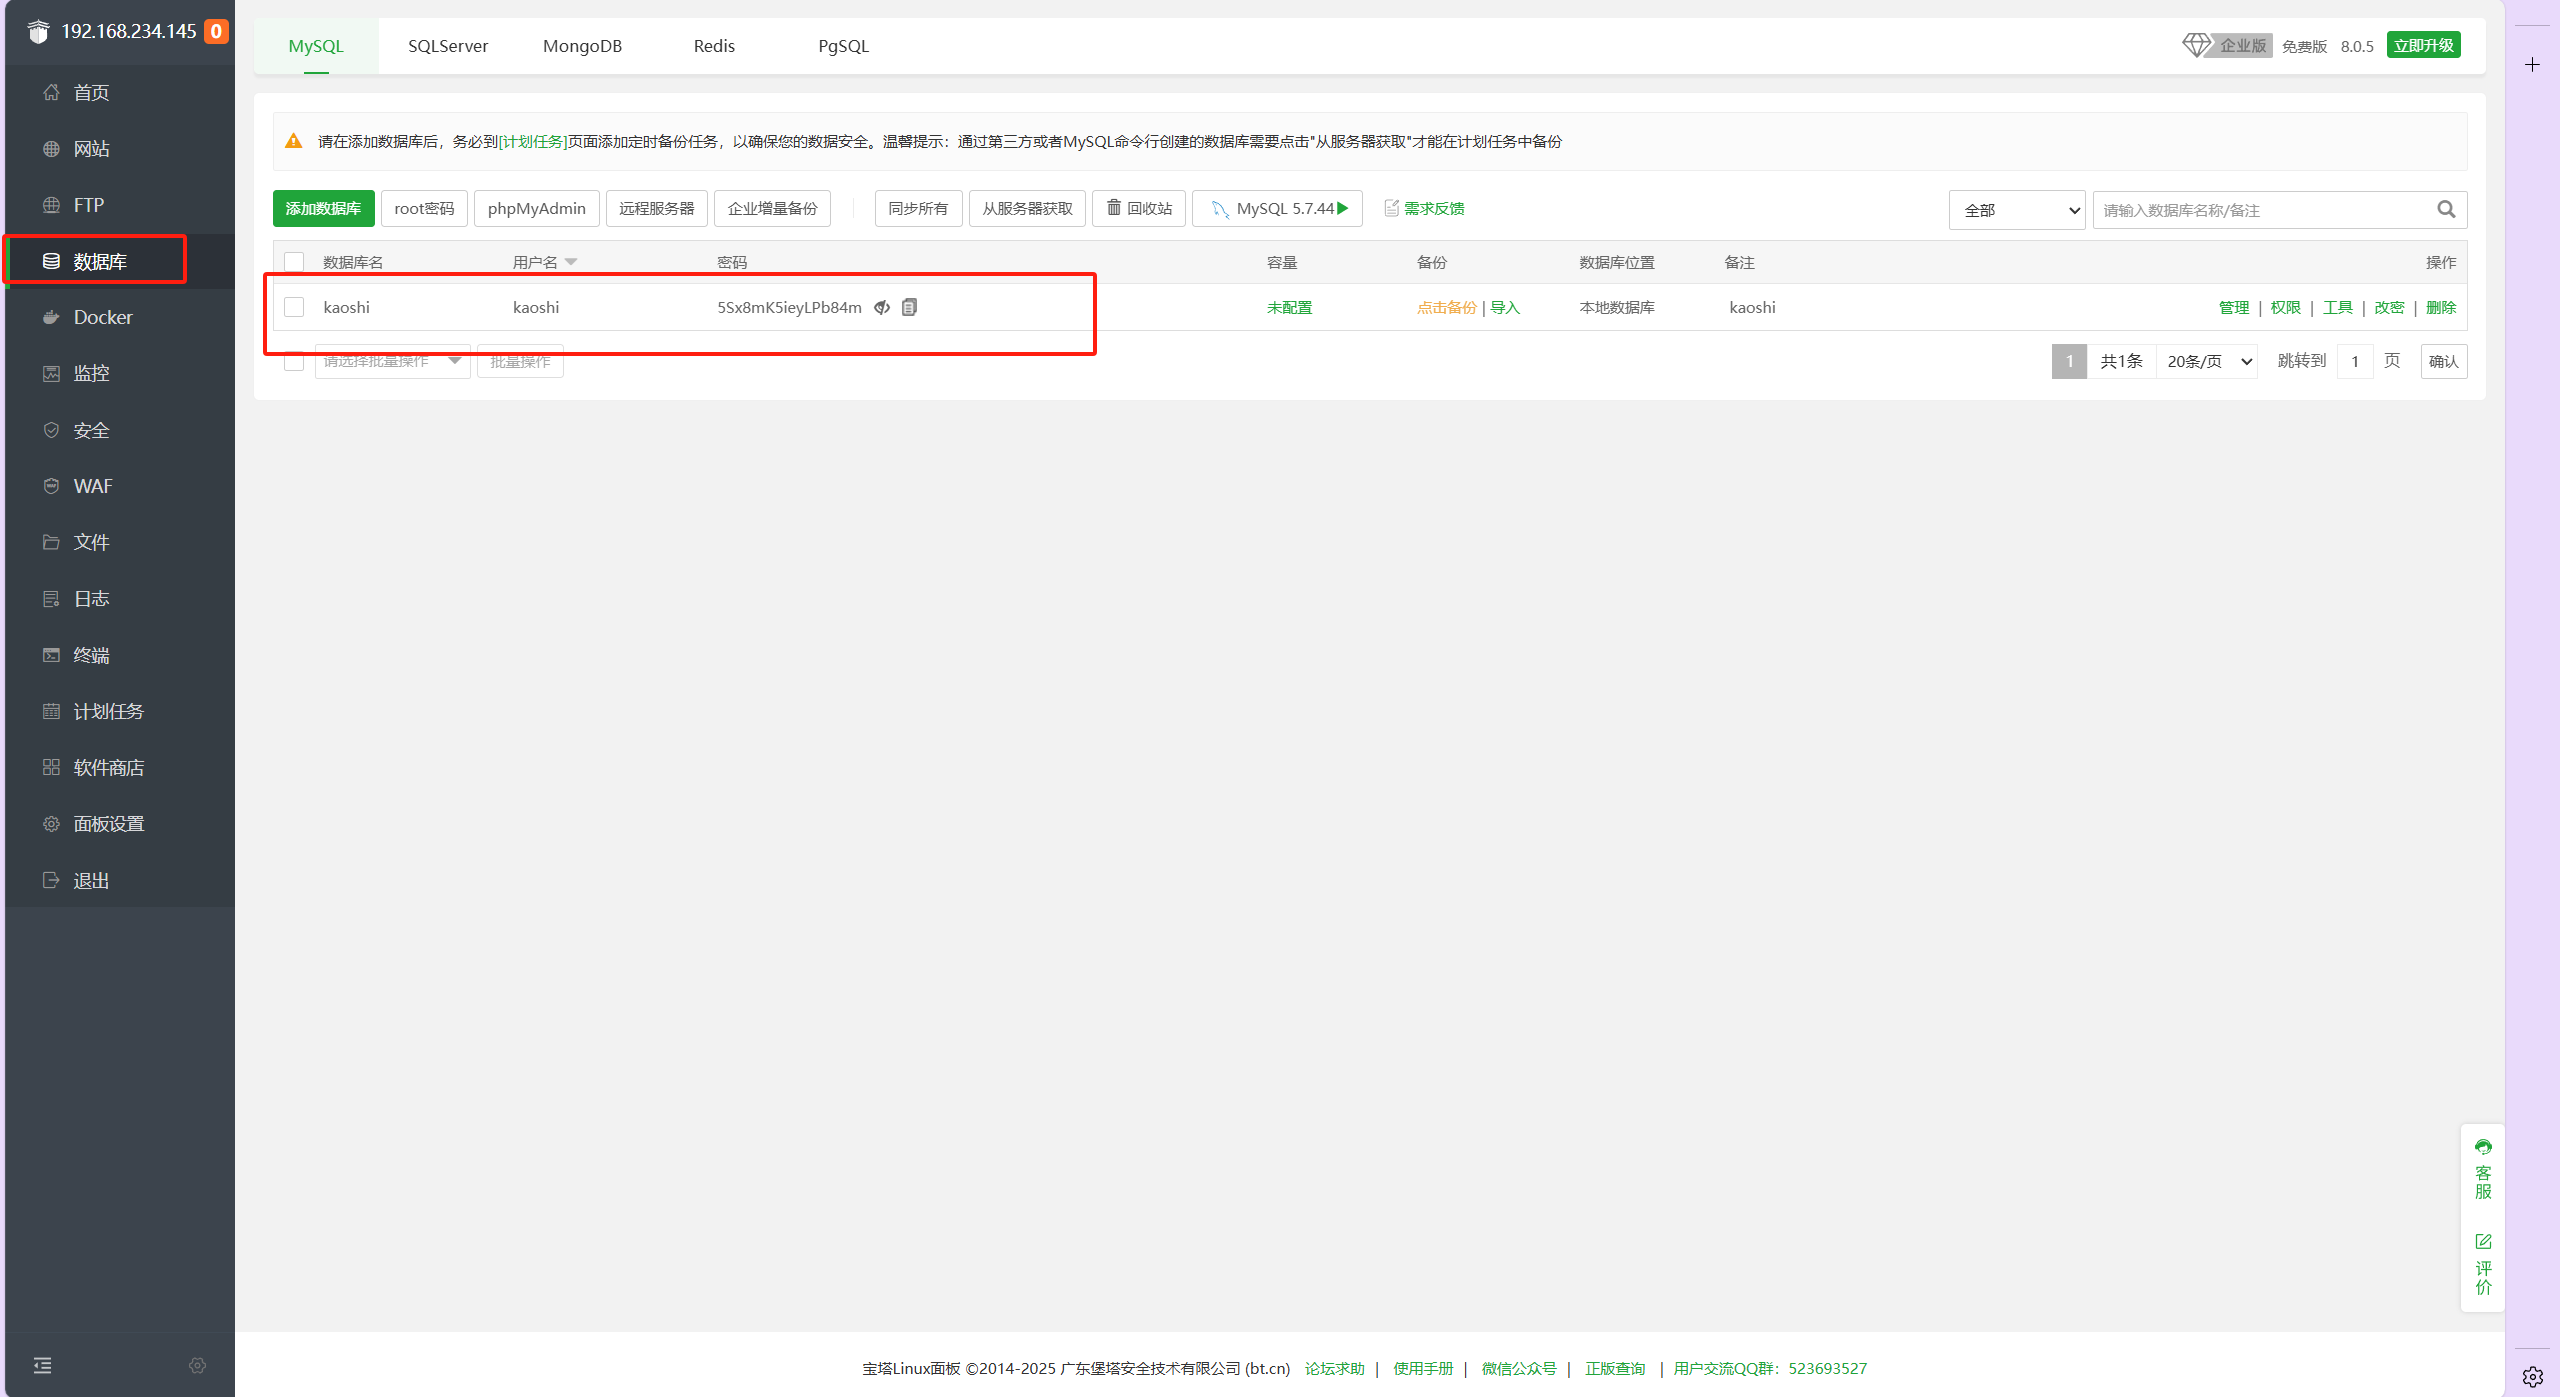Toggle password visibility eye icon
The height and width of the screenshot is (1397, 2560).
[882, 307]
